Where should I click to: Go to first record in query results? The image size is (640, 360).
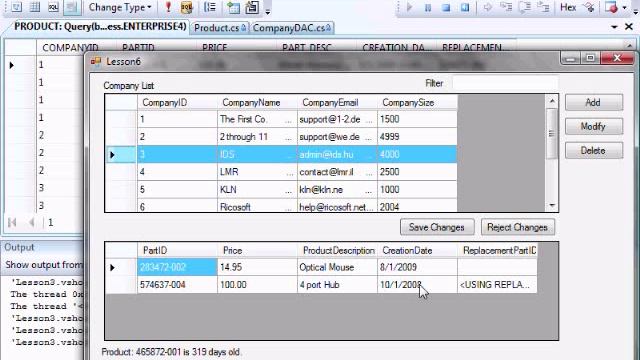[x=12, y=222]
